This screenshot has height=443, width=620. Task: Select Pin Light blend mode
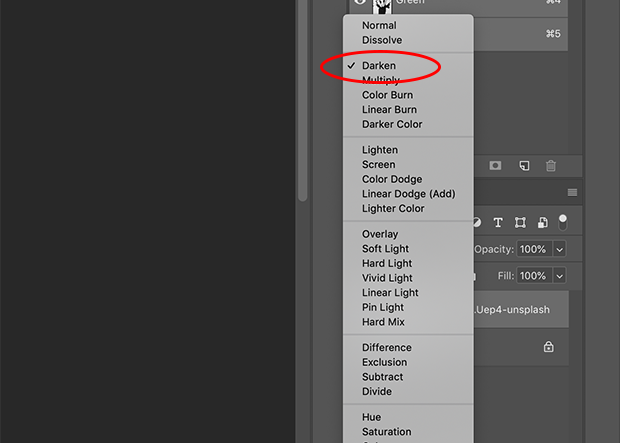[408, 307]
